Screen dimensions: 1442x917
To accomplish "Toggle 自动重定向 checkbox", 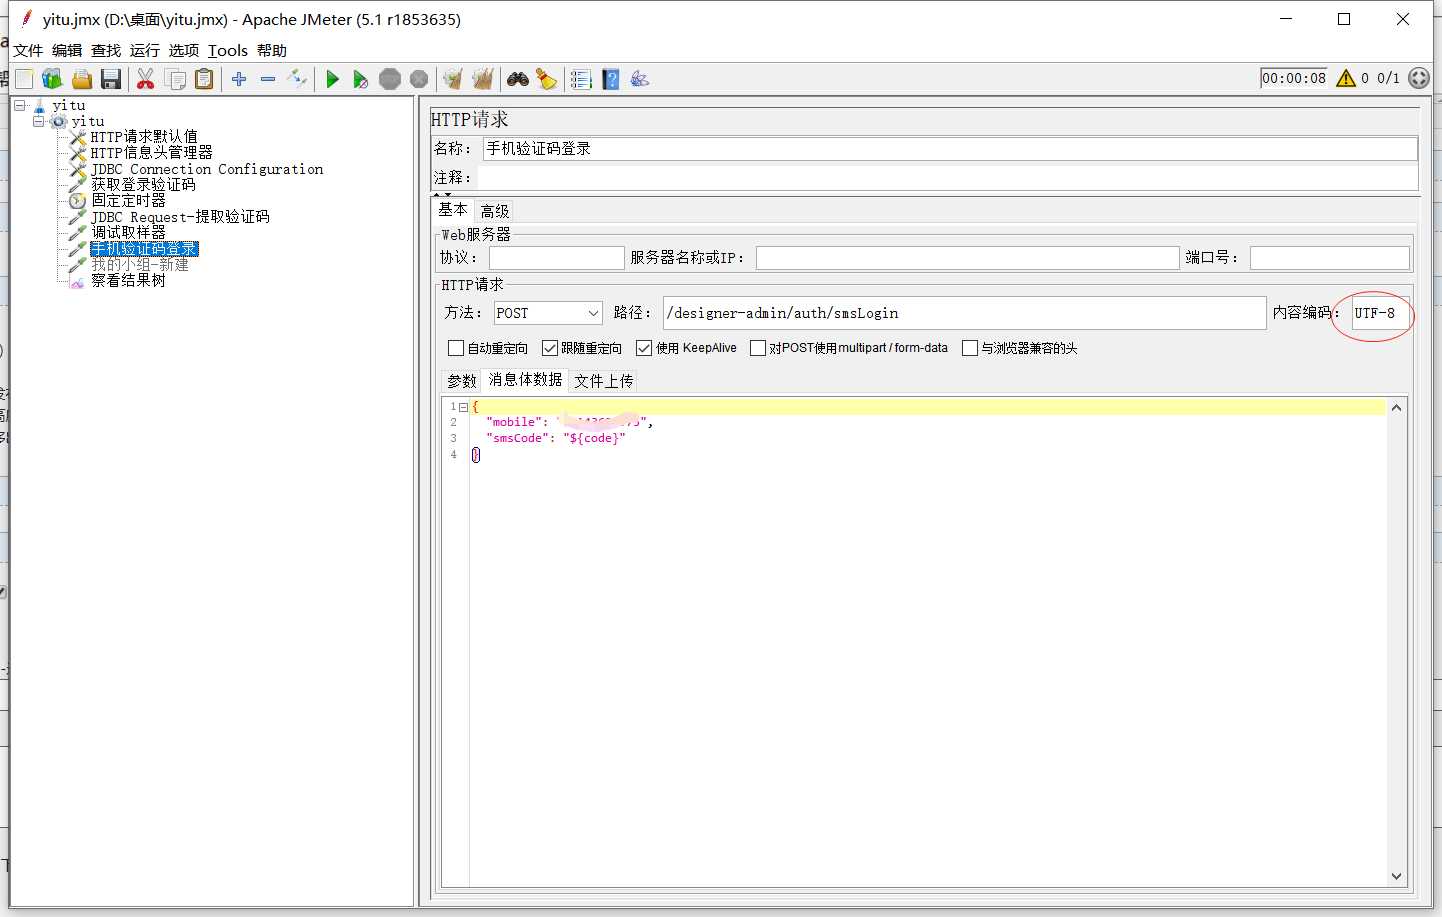I will 456,348.
